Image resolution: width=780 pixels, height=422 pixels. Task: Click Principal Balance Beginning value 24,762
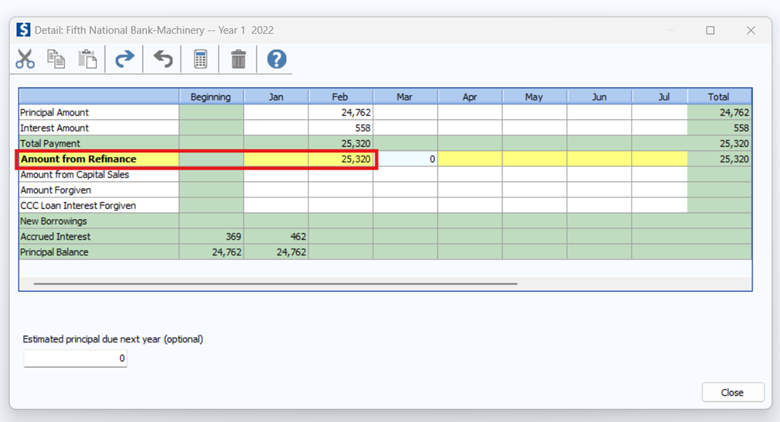pos(211,252)
